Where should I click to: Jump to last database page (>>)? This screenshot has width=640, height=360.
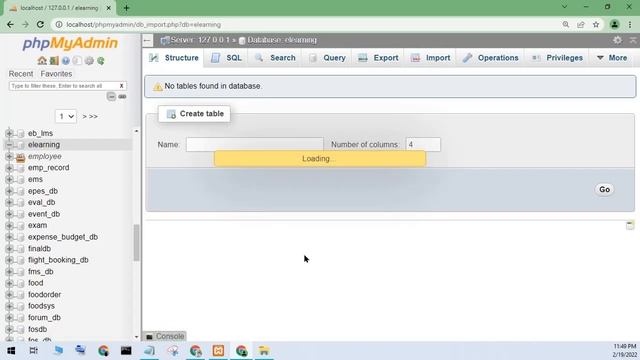[93, 116]
